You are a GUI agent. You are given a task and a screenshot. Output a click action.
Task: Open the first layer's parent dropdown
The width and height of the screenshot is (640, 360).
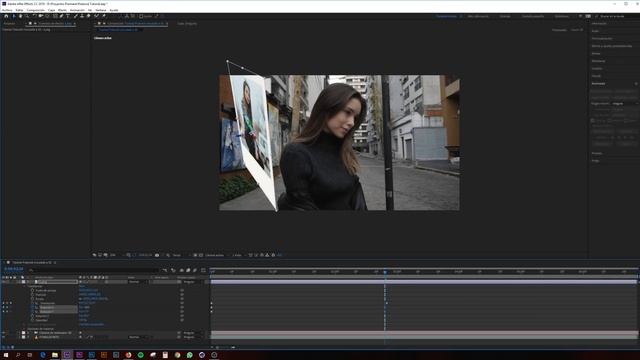[193, 282]
